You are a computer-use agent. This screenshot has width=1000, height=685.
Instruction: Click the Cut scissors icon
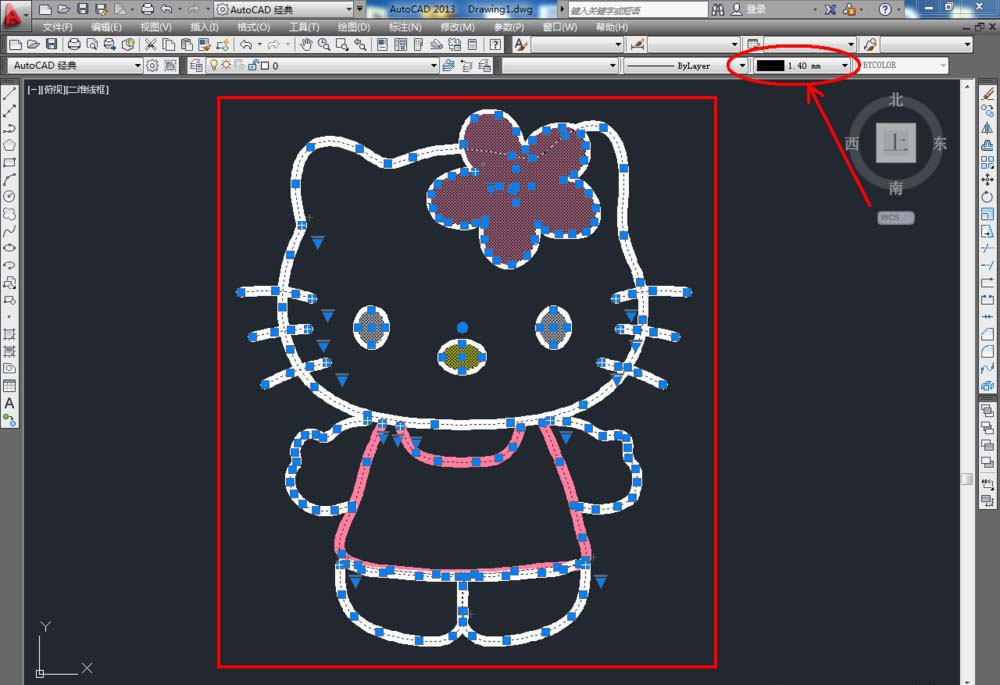151,45
